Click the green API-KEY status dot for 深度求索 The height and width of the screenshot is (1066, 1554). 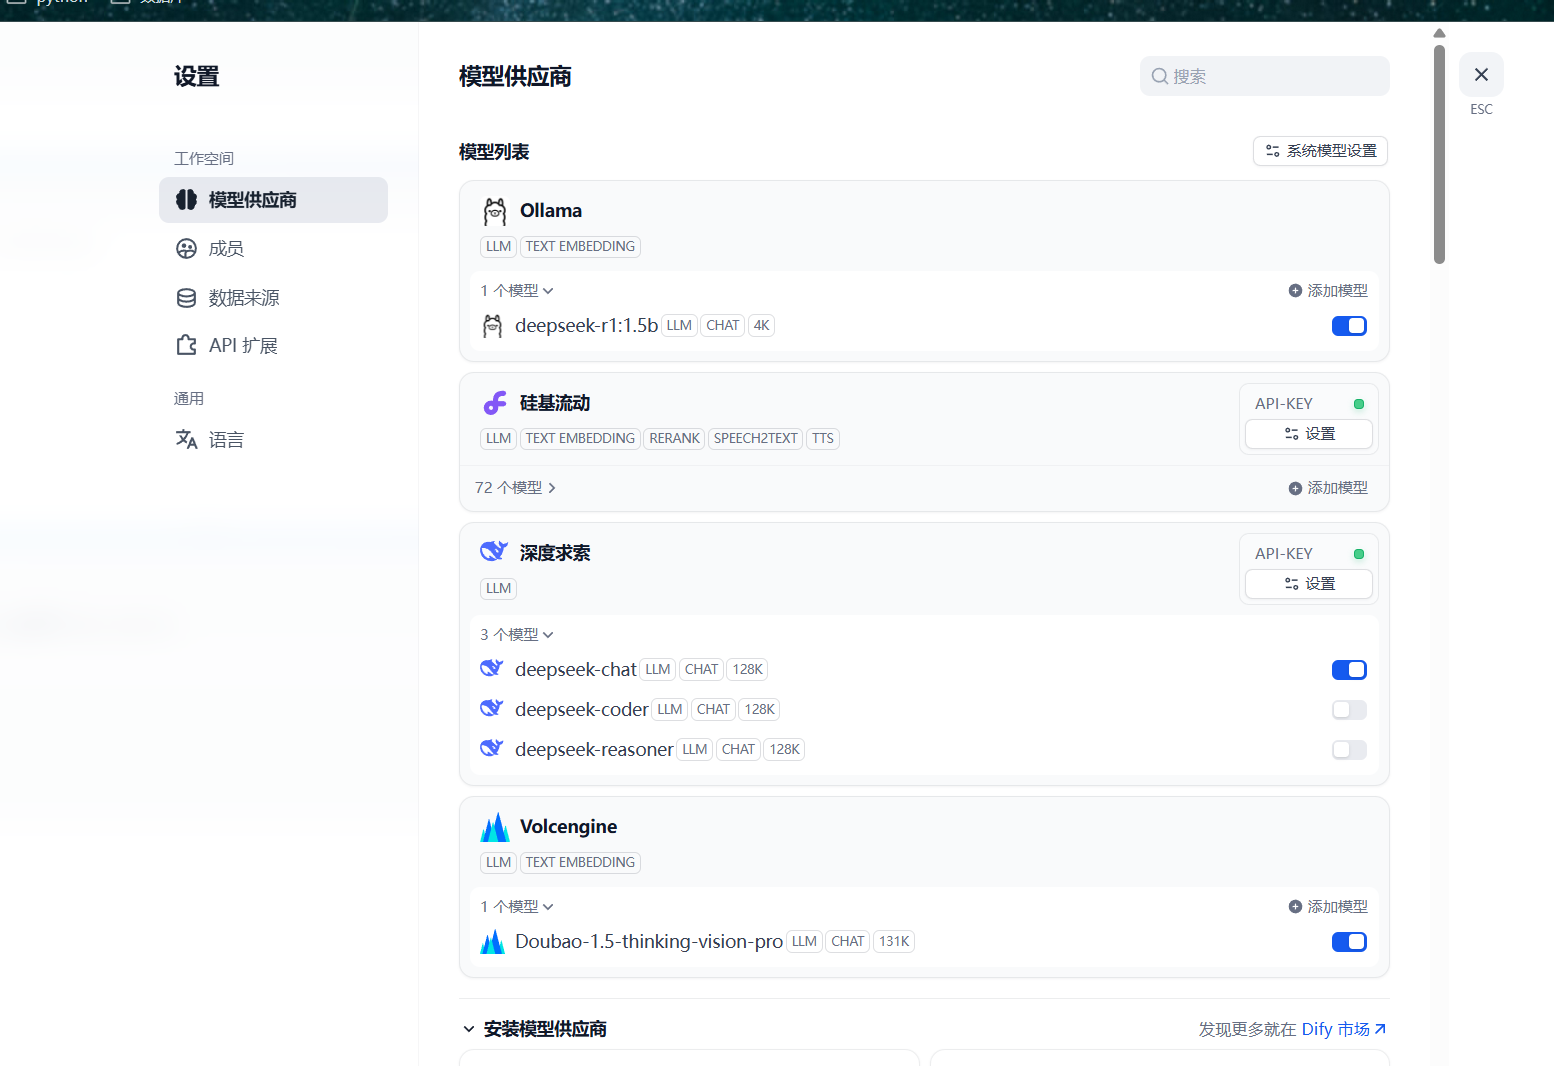pyautogui.click(x=1359, y=554)
